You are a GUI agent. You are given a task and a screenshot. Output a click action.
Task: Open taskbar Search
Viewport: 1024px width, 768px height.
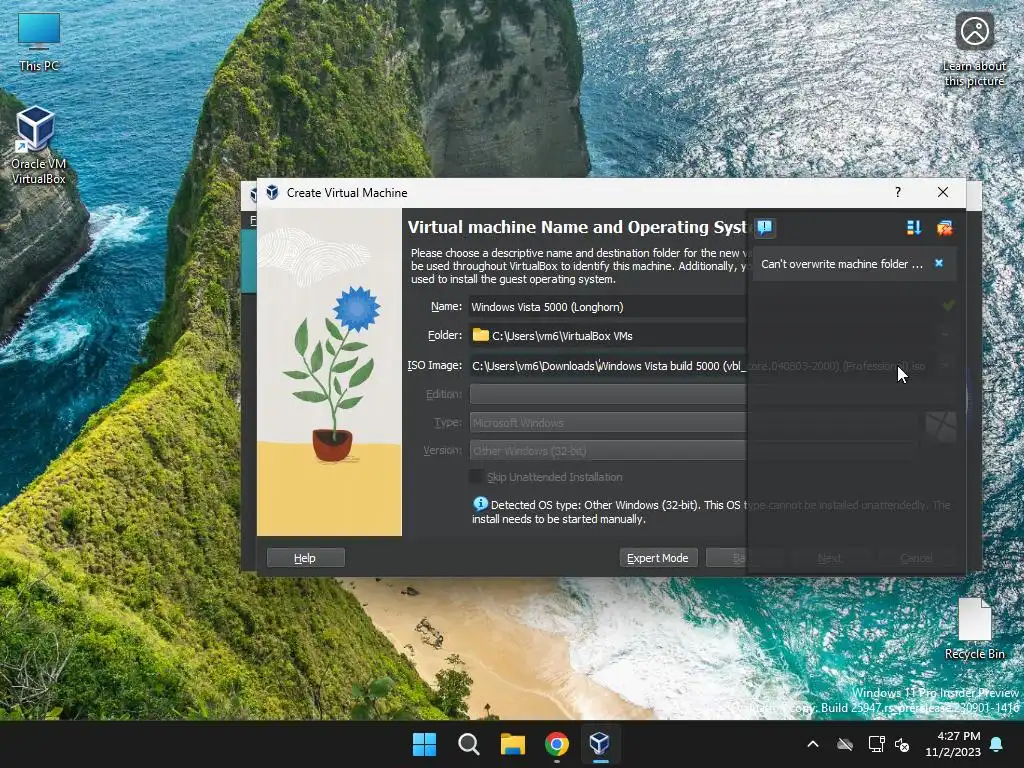(x=468, y=744)
